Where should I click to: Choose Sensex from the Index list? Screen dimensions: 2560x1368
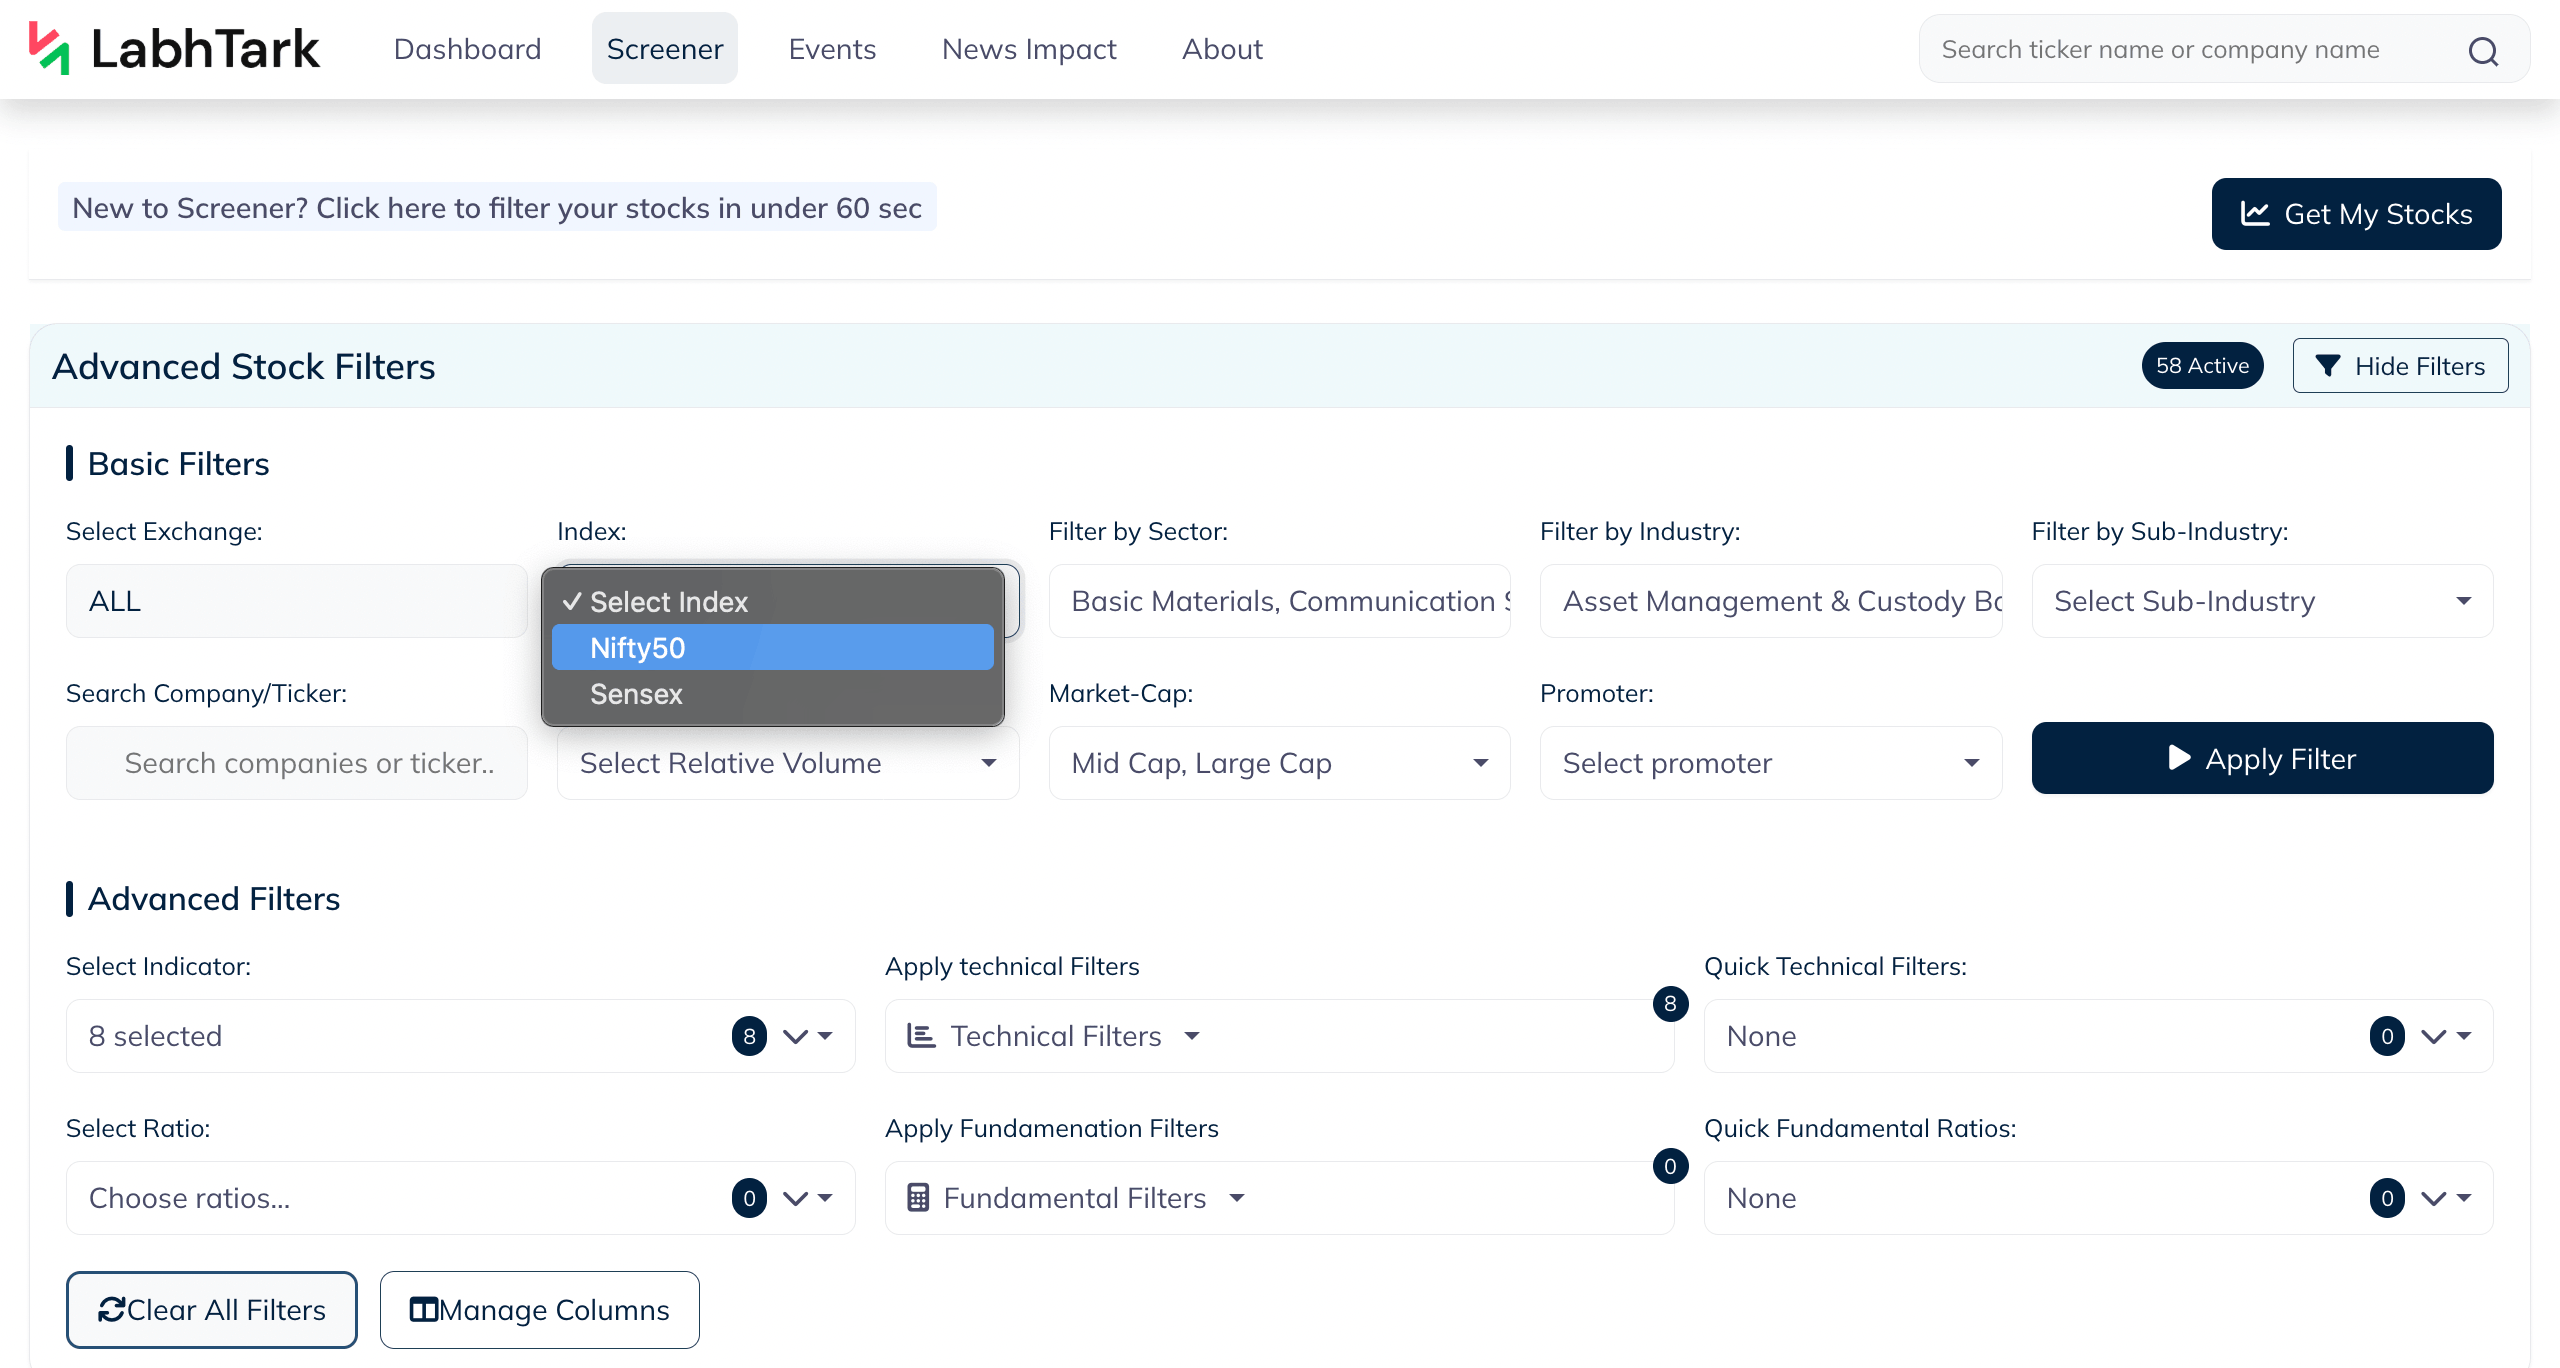click(772, 693)
